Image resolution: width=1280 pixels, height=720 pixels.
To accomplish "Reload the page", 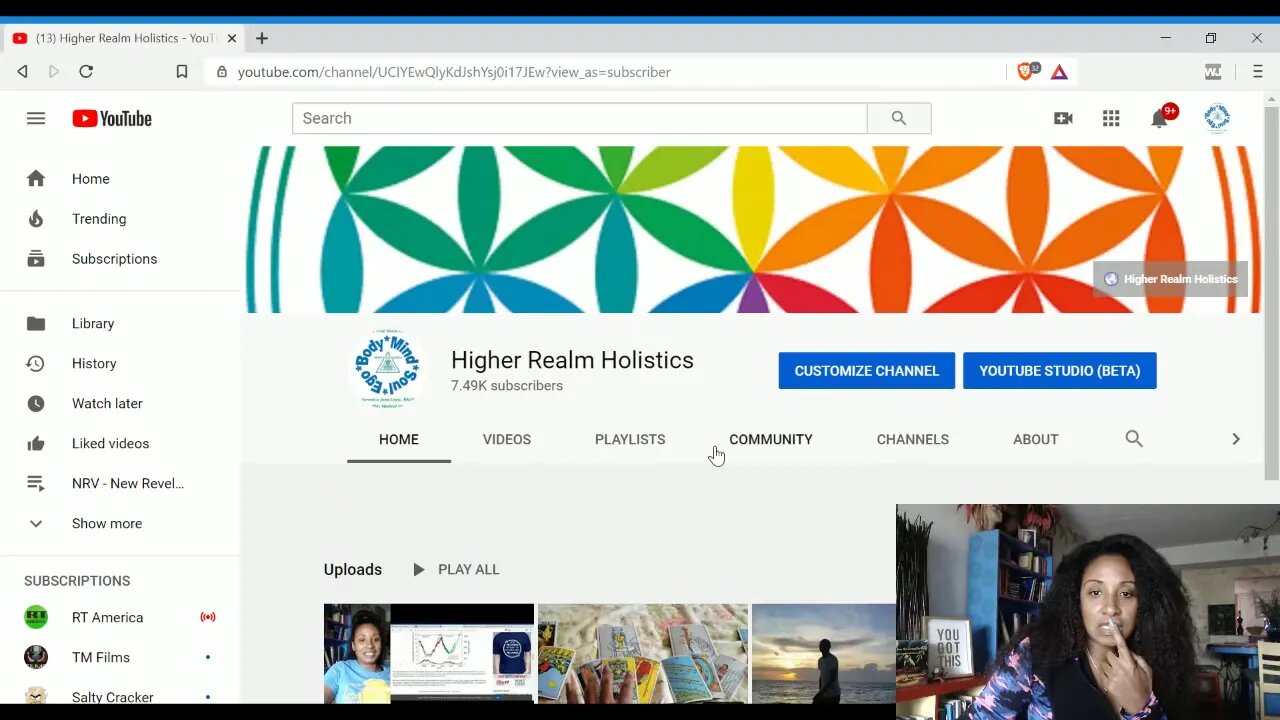I will click(86, 72).
